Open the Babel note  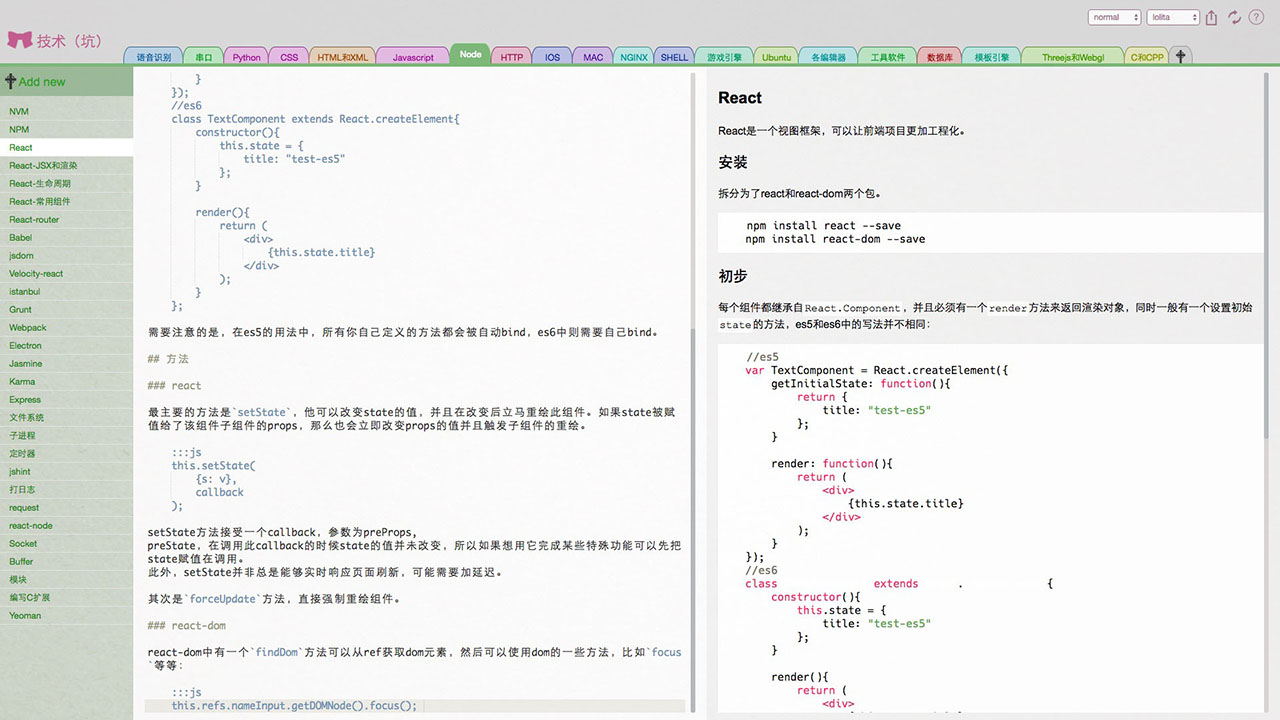click(x=66, y=237)
